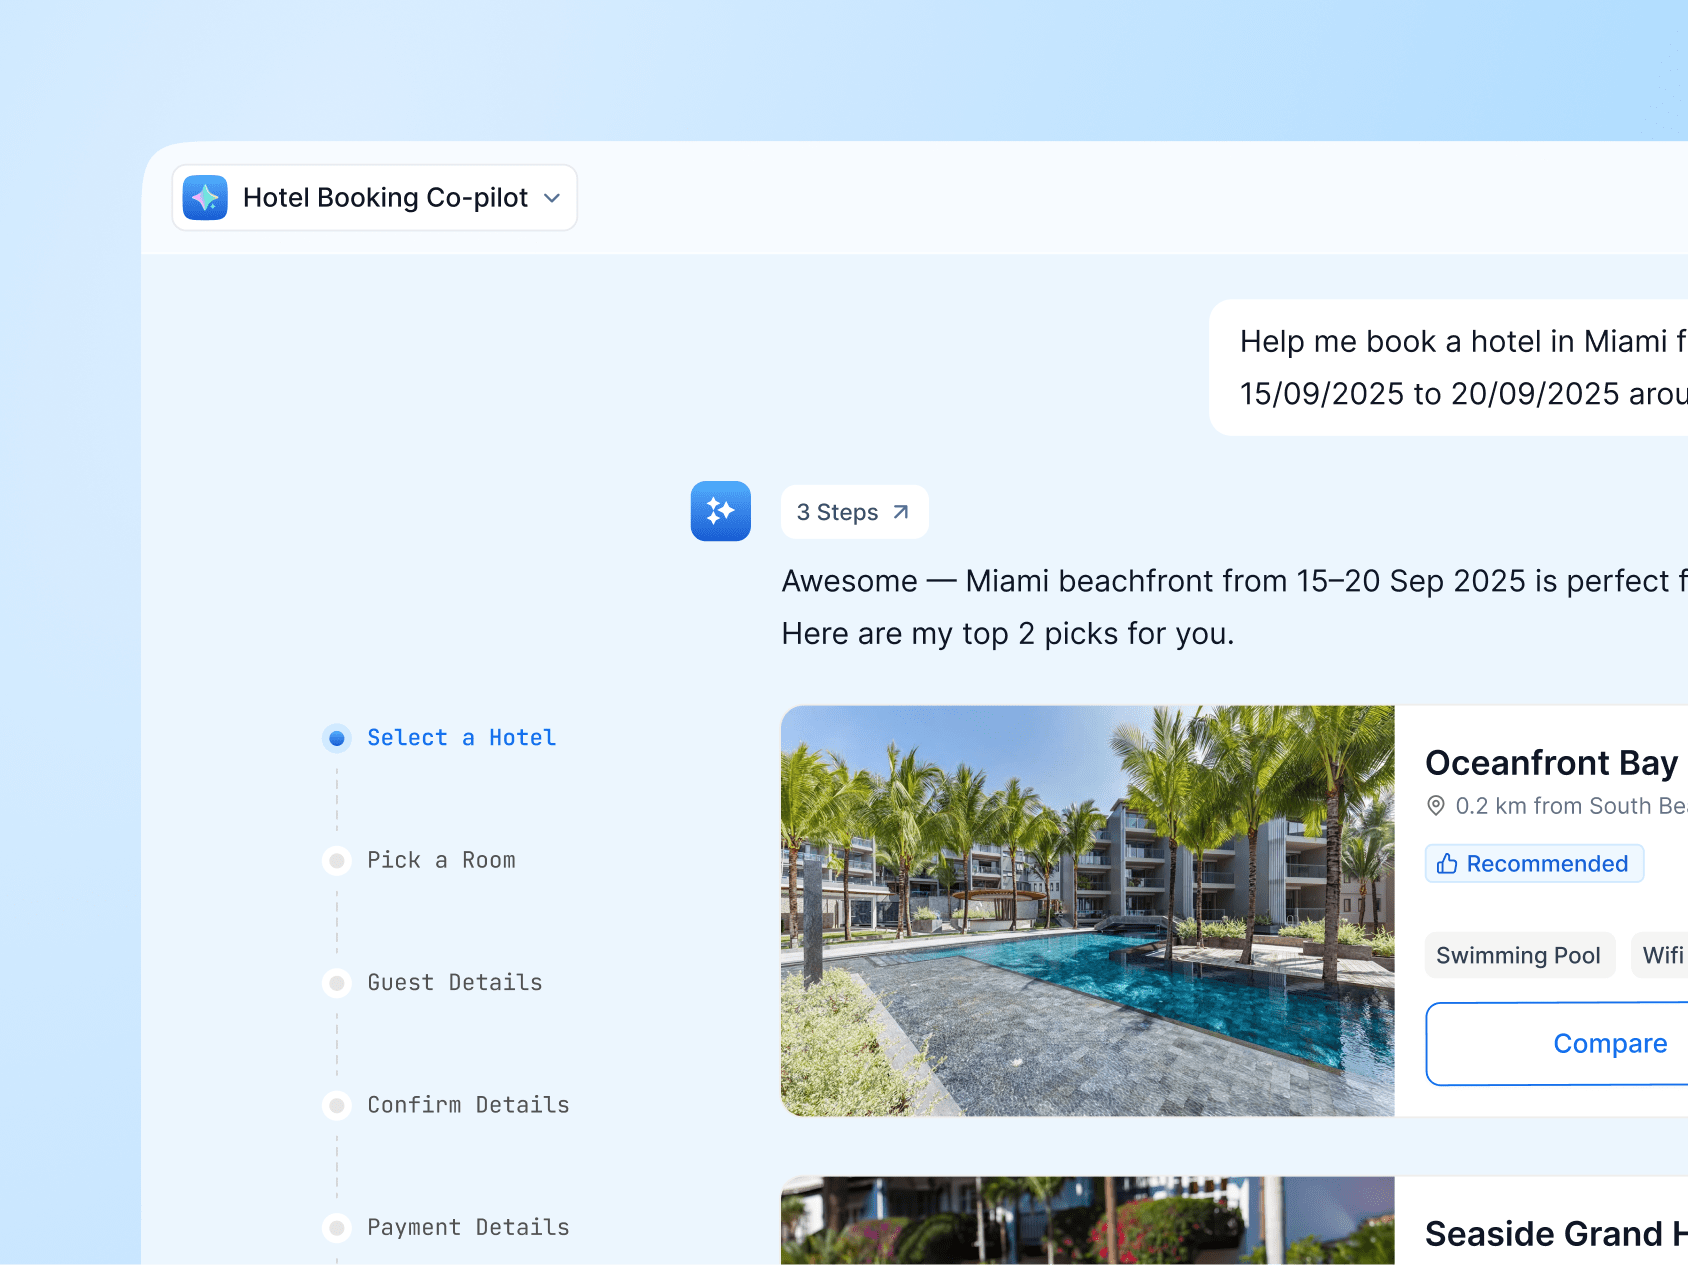Open the Hotel Booking Co-pilot dropdown chevron
The height and width of the screenshot is (1265, 1688).
click(x=552, y=198)
